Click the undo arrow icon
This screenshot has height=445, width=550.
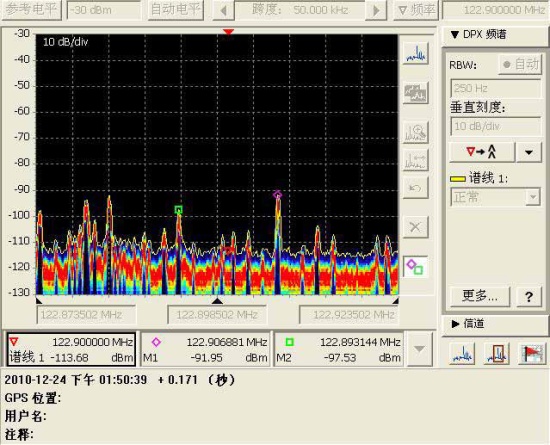[416, 188]
